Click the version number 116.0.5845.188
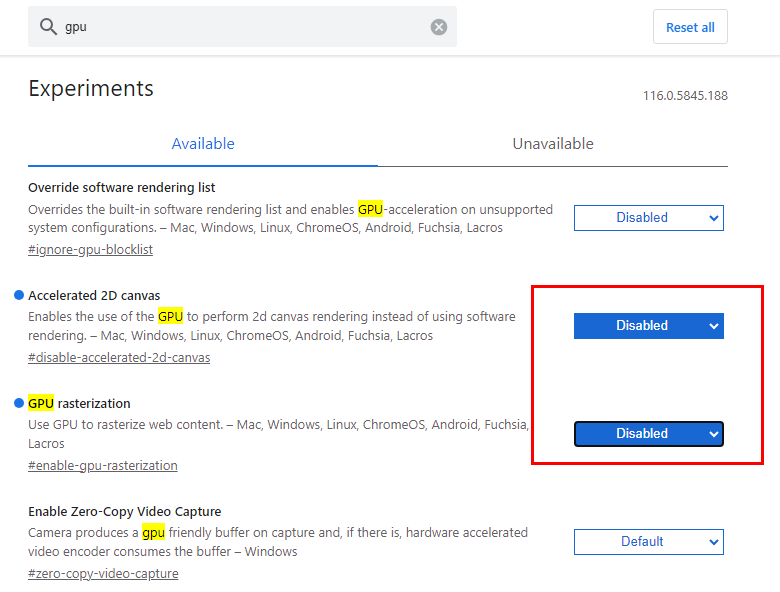 point(685,96)
